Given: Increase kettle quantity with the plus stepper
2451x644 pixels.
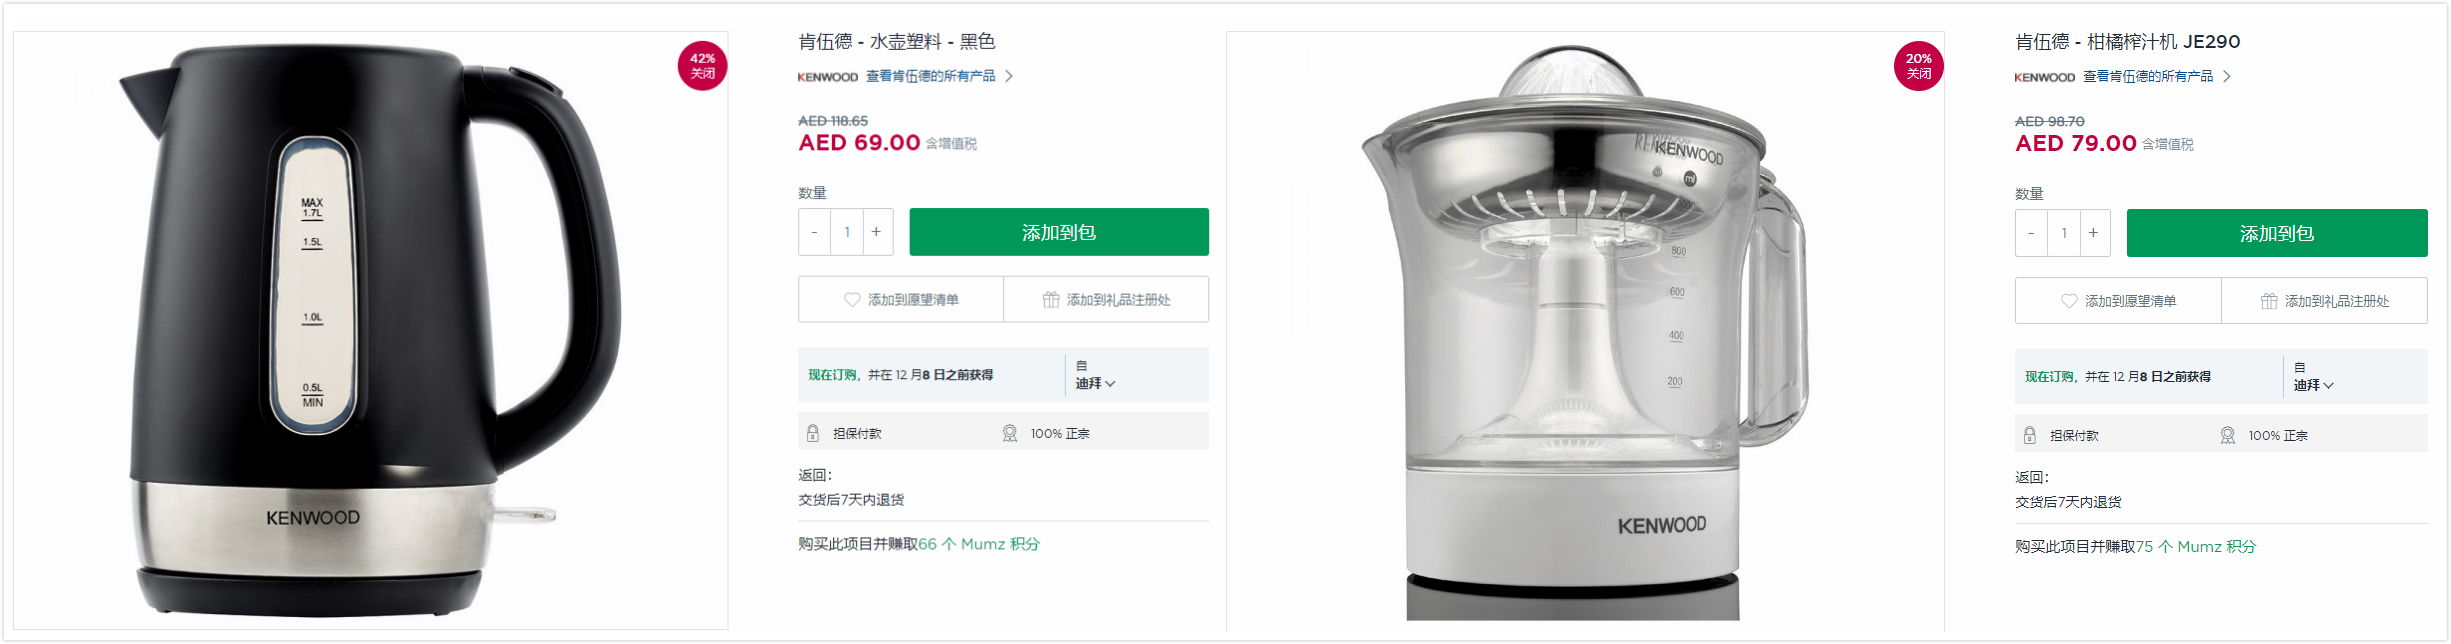Looking at the screenshot, I should point(877,231).
